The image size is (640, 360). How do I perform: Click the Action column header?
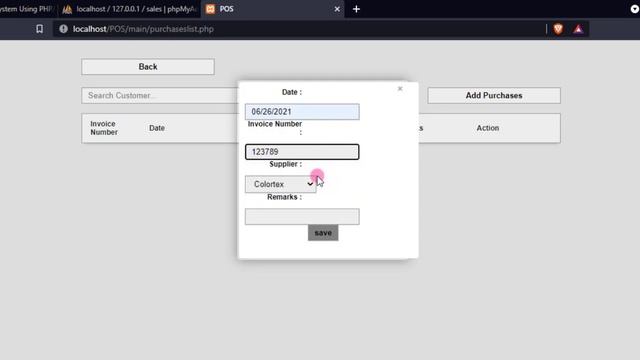[x=488, y=128]
